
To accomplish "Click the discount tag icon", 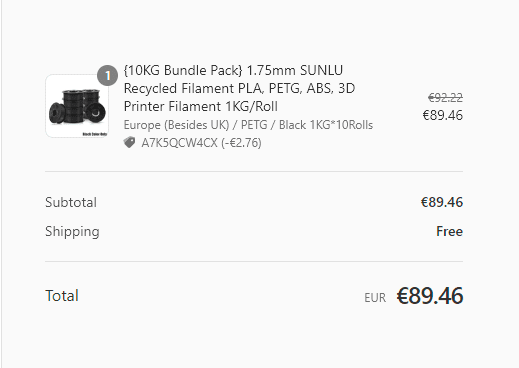I will point(129,143).
